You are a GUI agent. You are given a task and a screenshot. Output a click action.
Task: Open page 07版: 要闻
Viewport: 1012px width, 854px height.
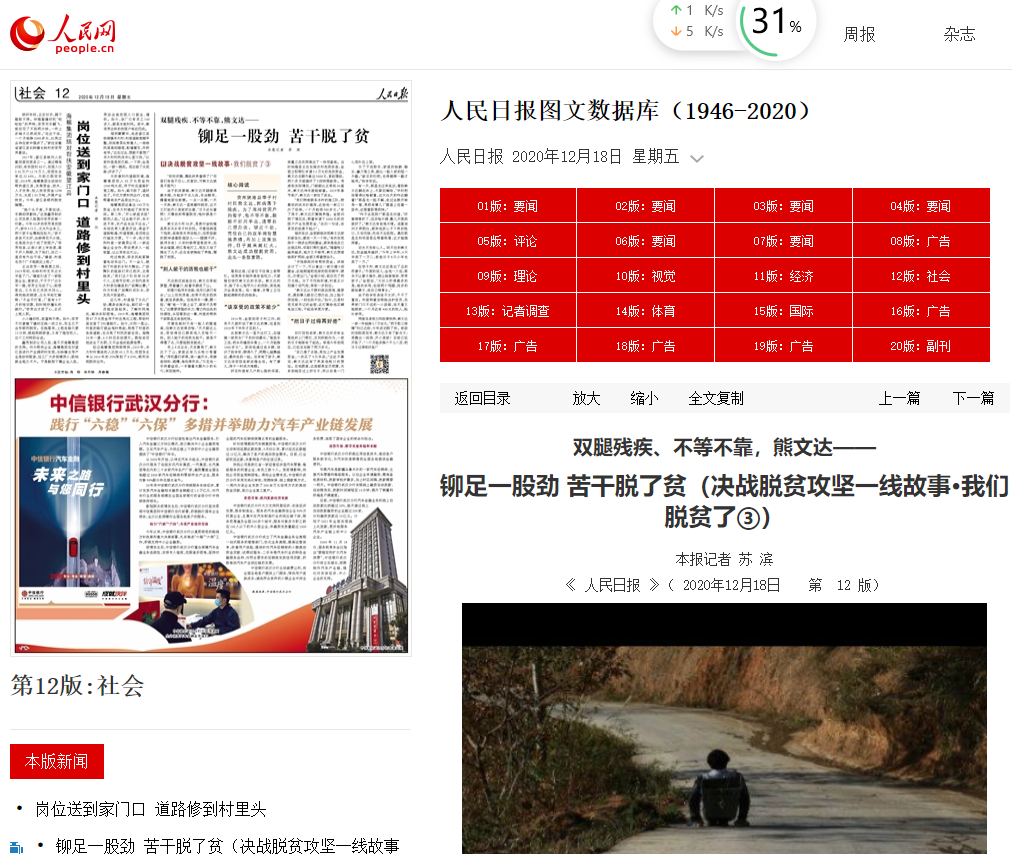[x=784, y=241]
